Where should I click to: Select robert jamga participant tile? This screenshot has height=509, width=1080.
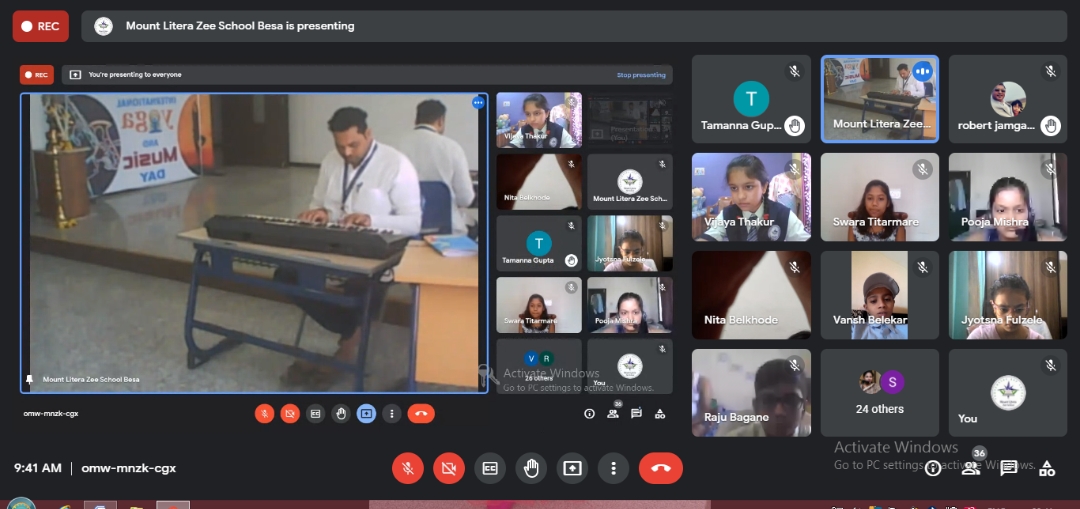[x=1008, y=99]
